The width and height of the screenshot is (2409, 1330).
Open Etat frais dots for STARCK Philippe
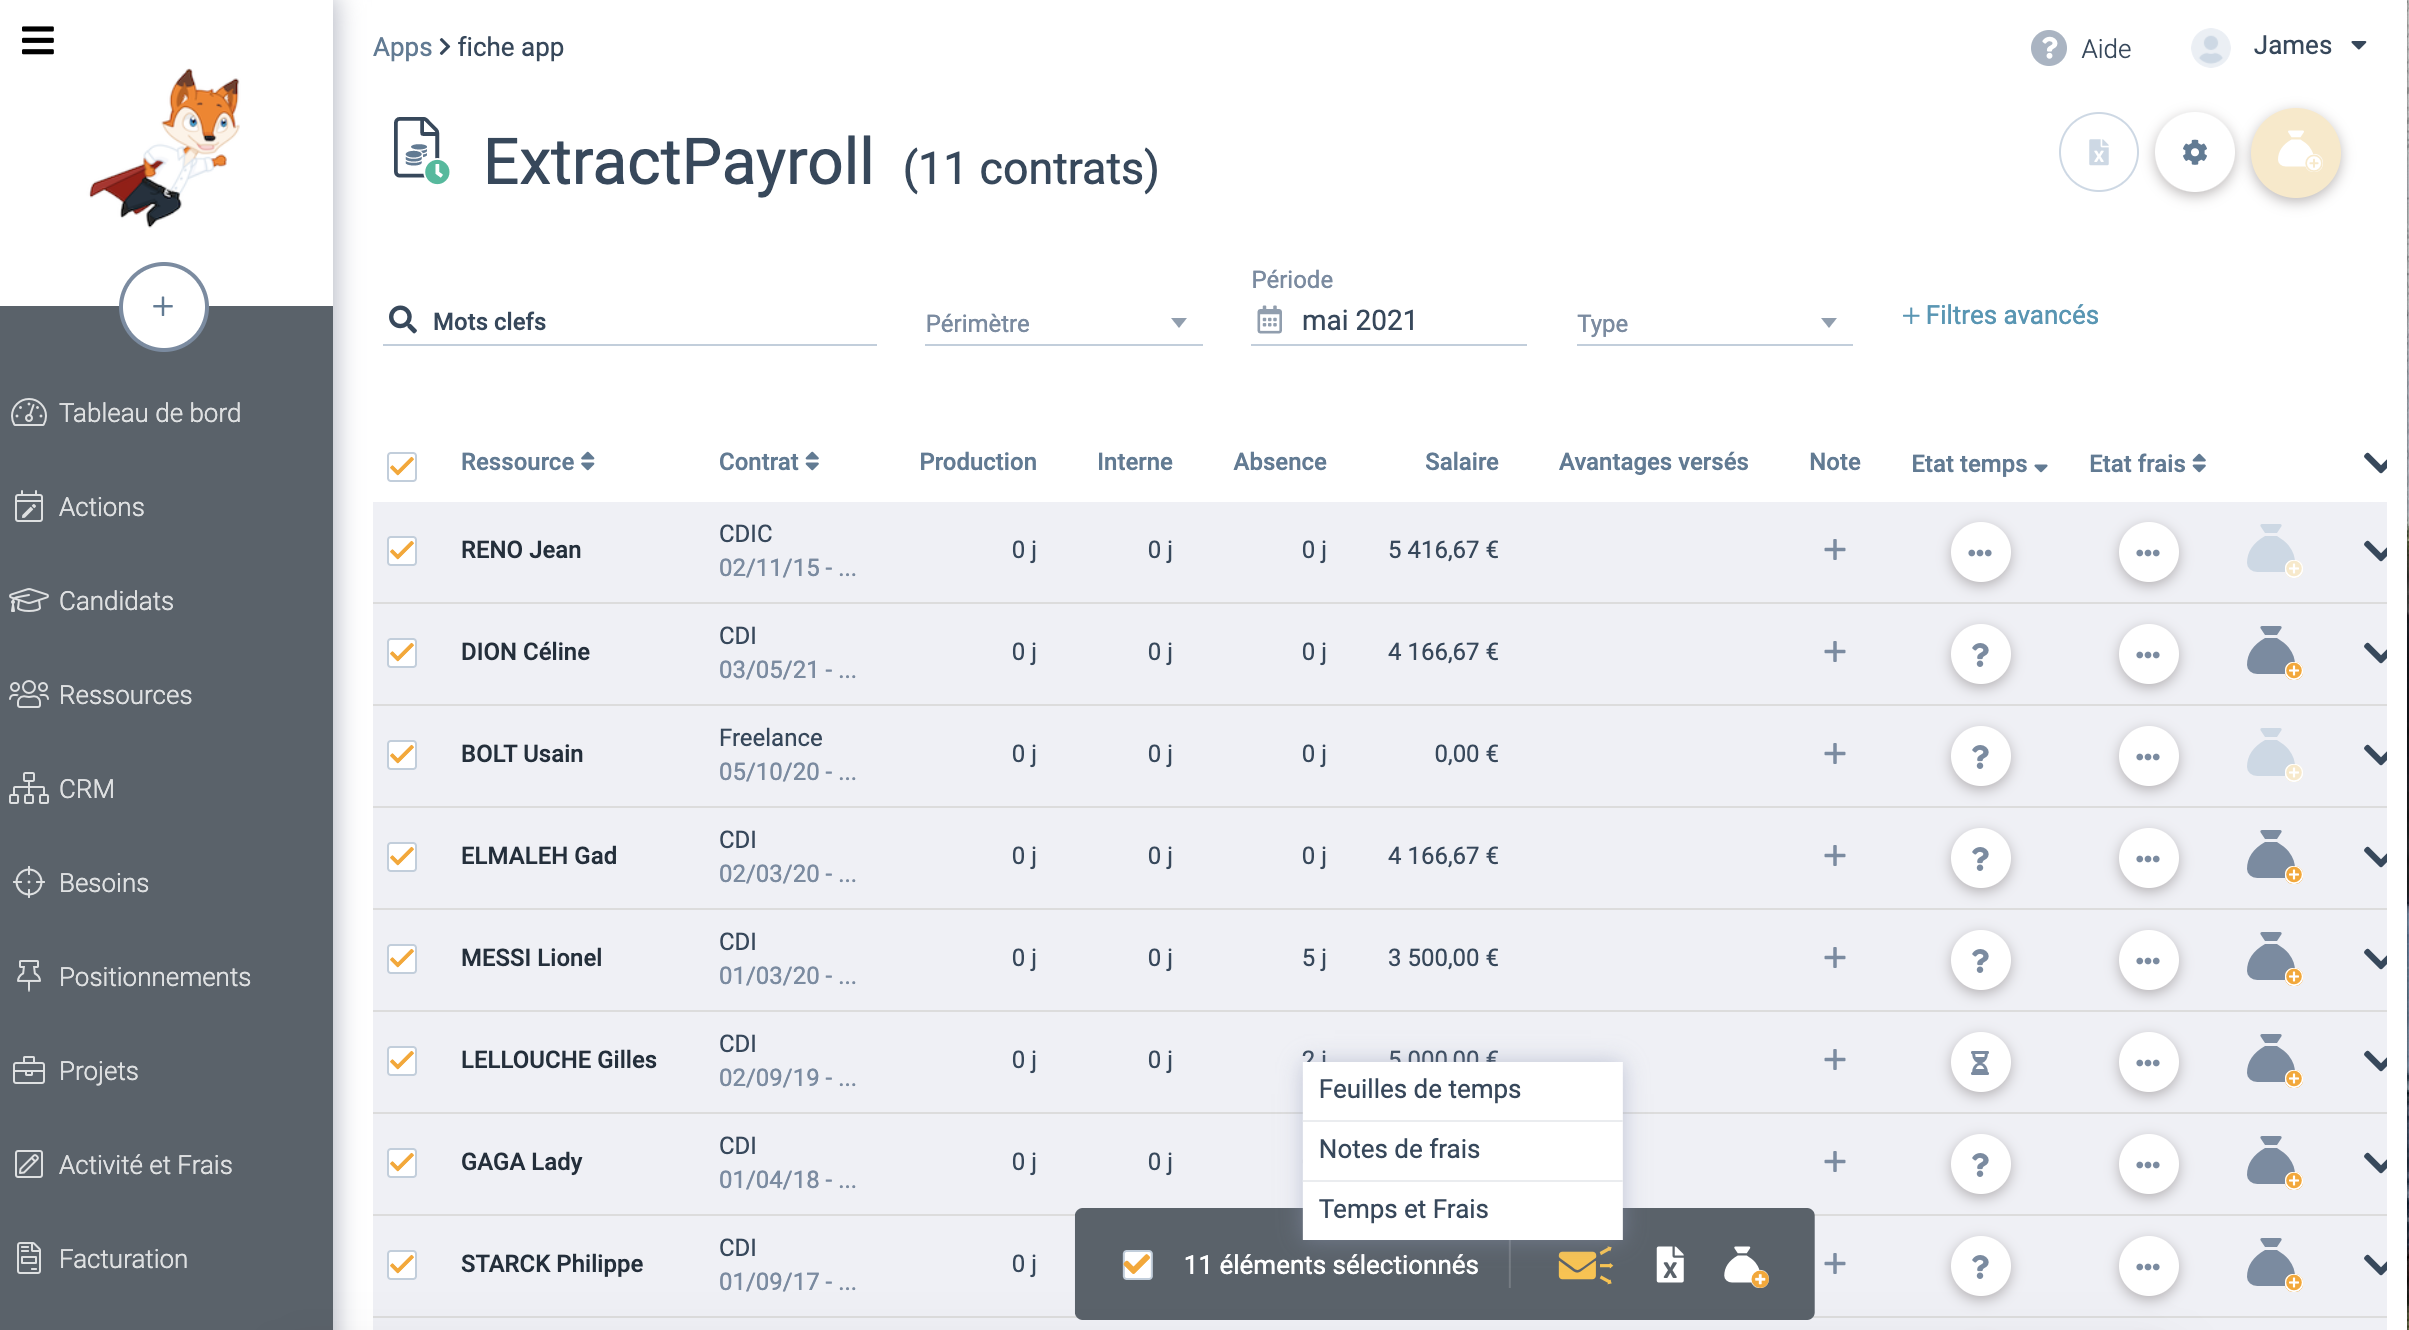2148,1266
